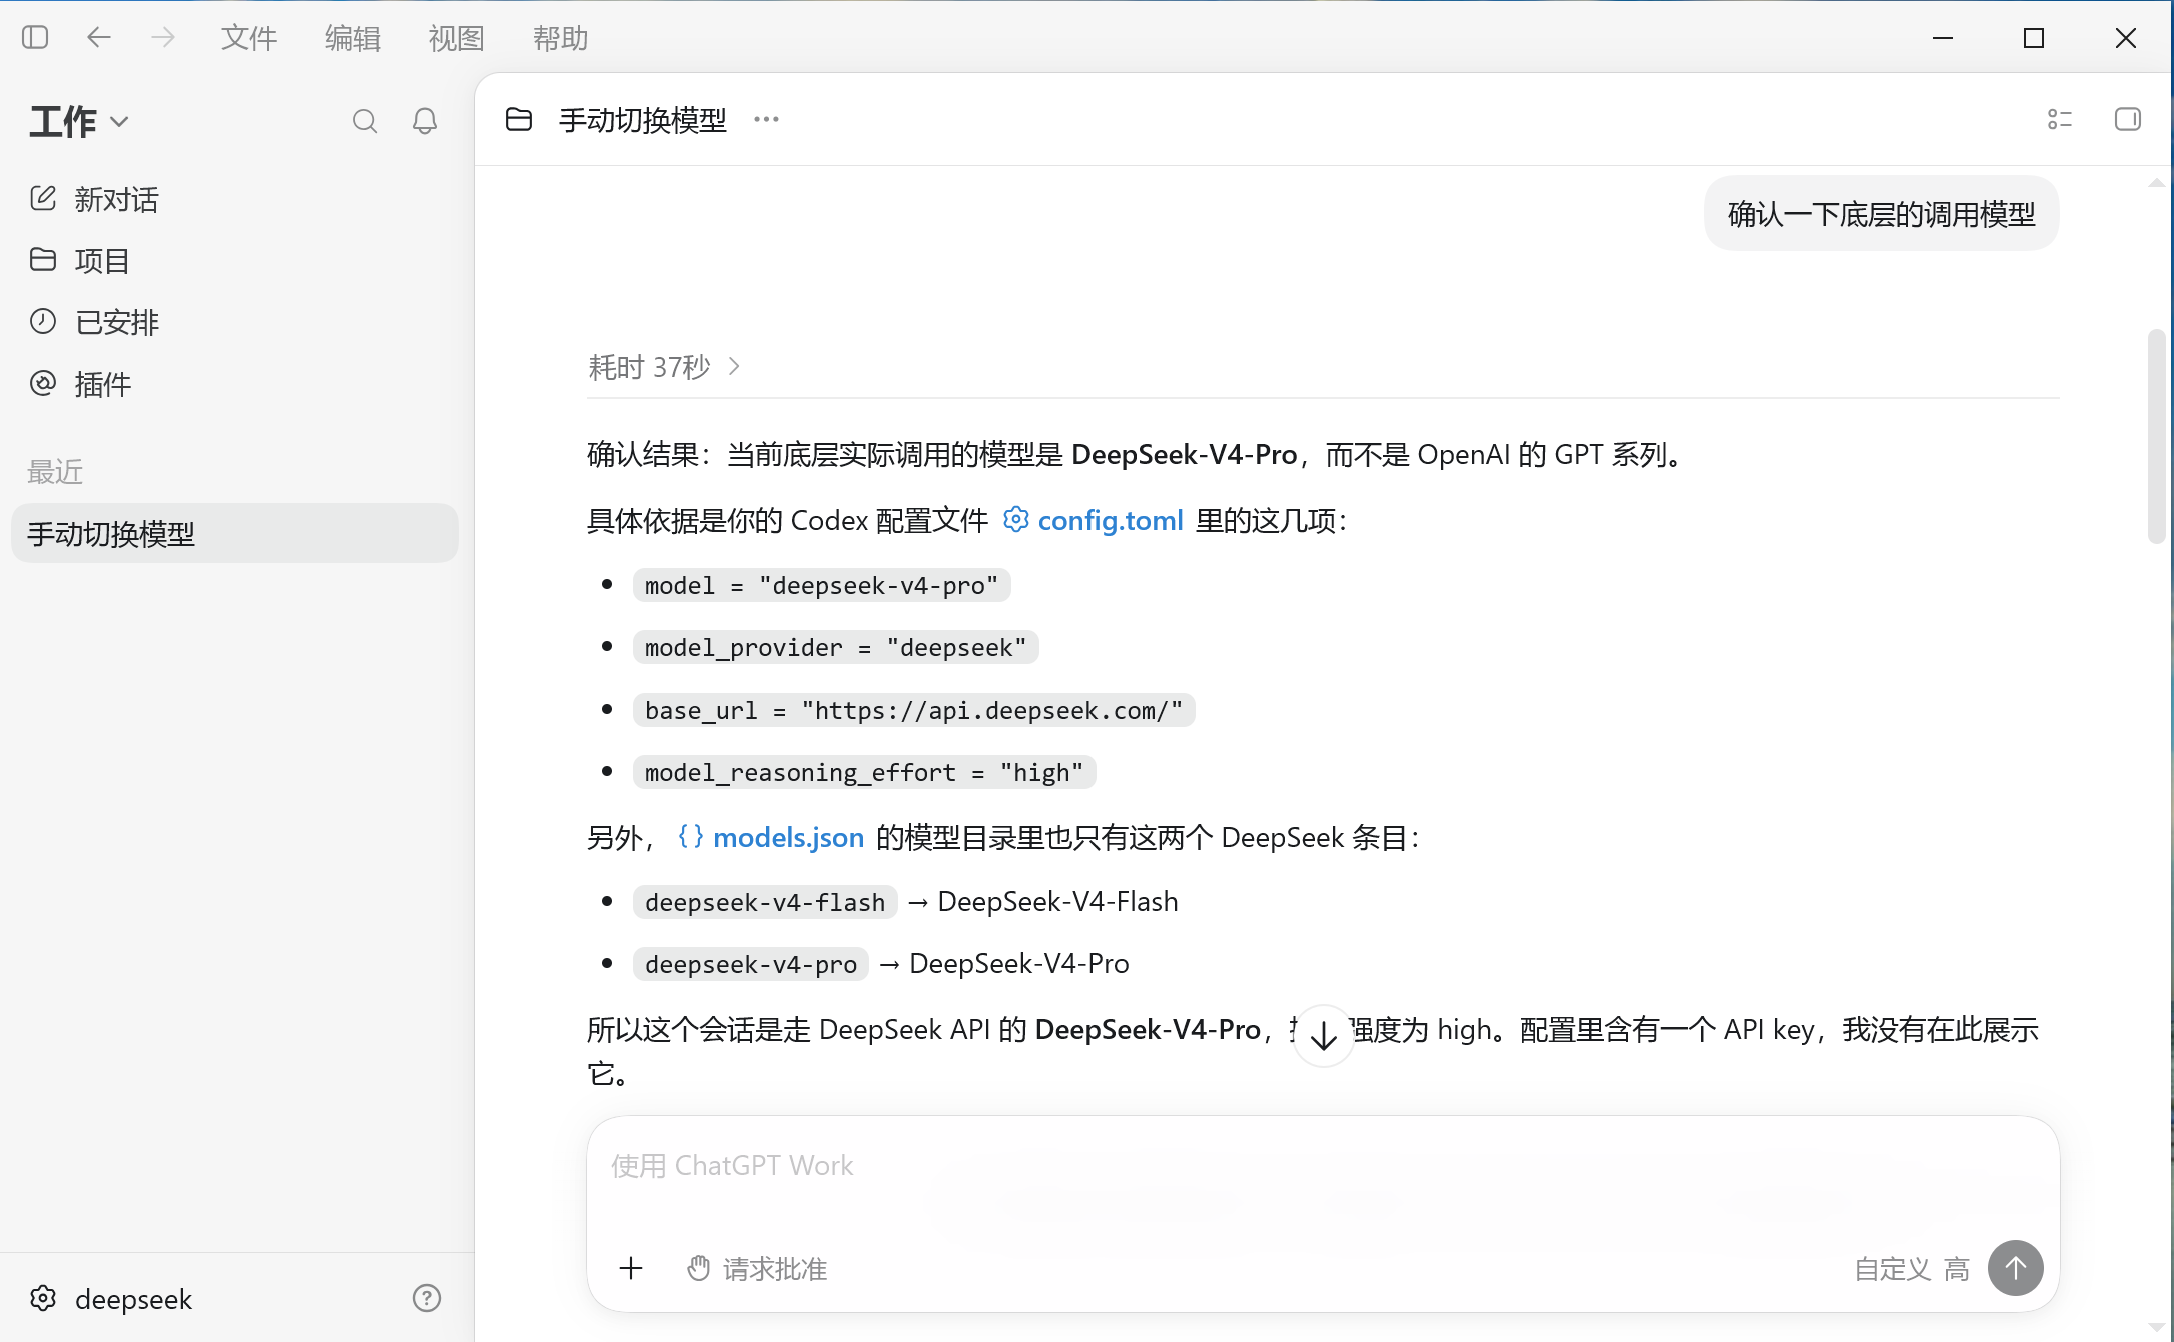Open the 视图 menu
Screen dimensions: 2174x1342
456,38
